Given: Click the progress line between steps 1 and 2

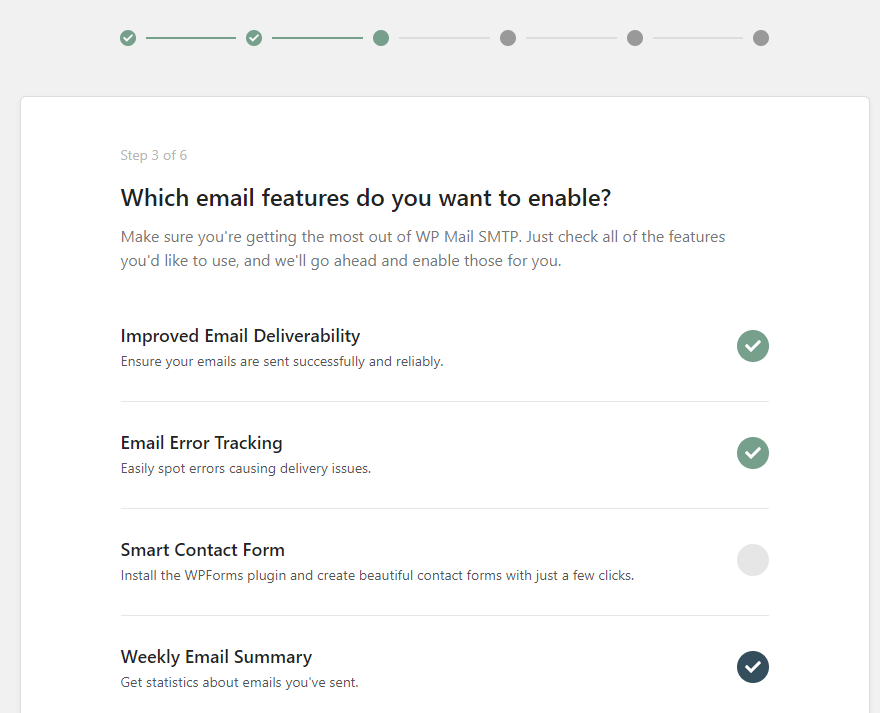Looking at the screenshot, I should coord(191,38).
